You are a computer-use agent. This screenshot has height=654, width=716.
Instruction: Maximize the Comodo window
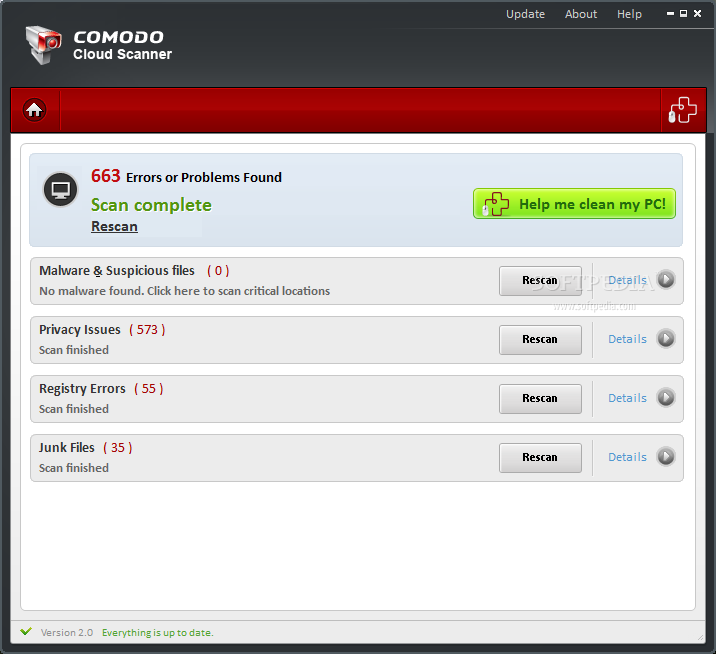click(x=684, y=14)
